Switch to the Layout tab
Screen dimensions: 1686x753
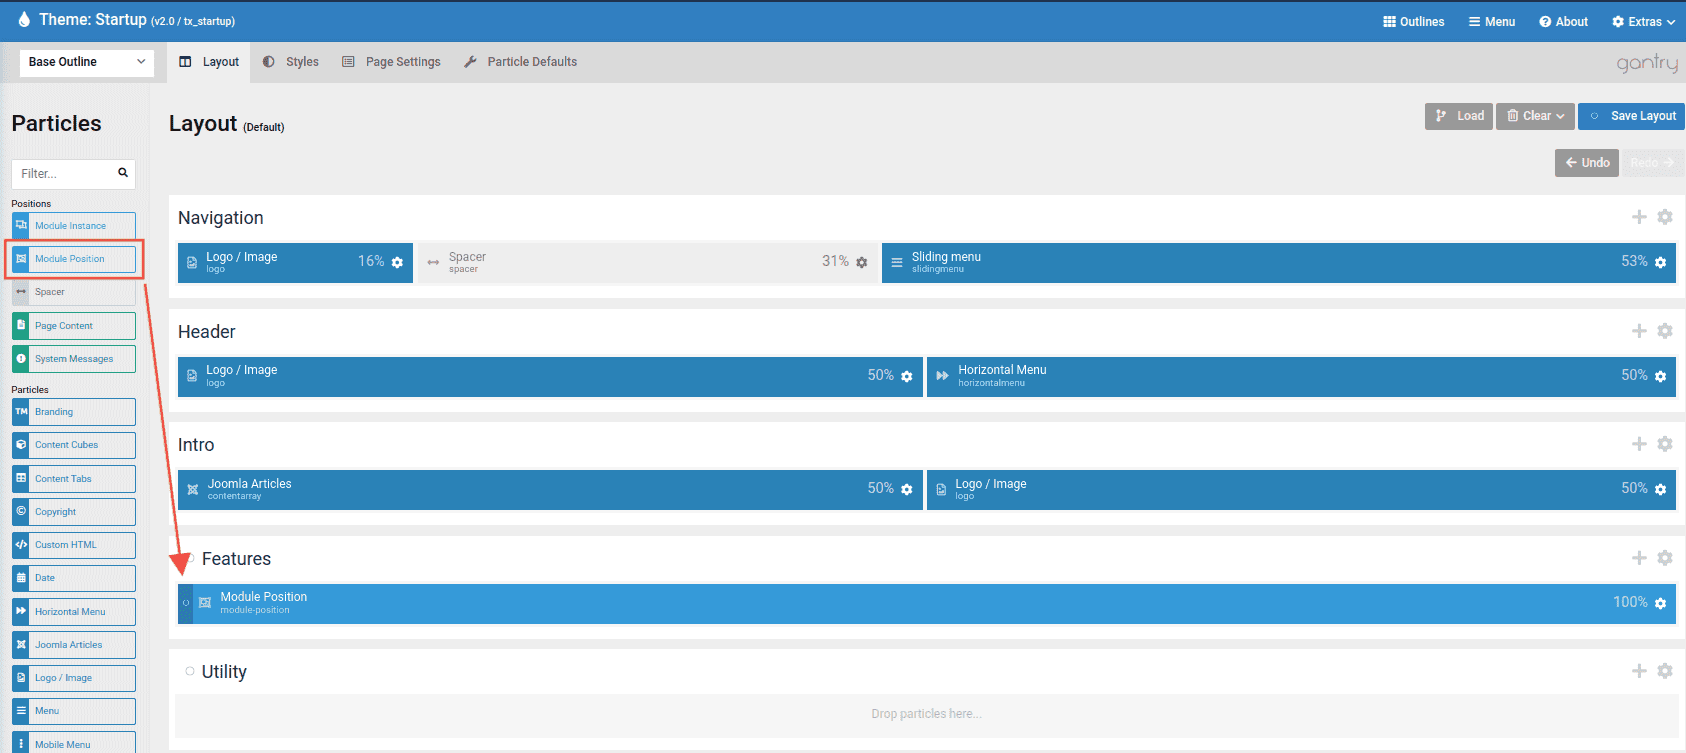pos(209,62)
